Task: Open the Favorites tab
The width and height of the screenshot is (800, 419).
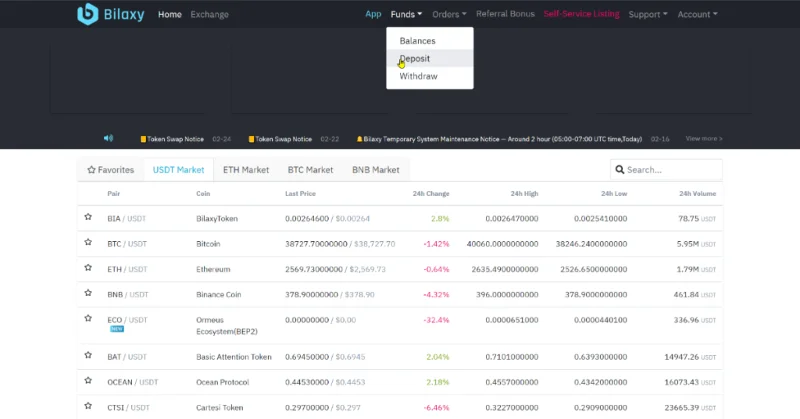Action: 111,169
